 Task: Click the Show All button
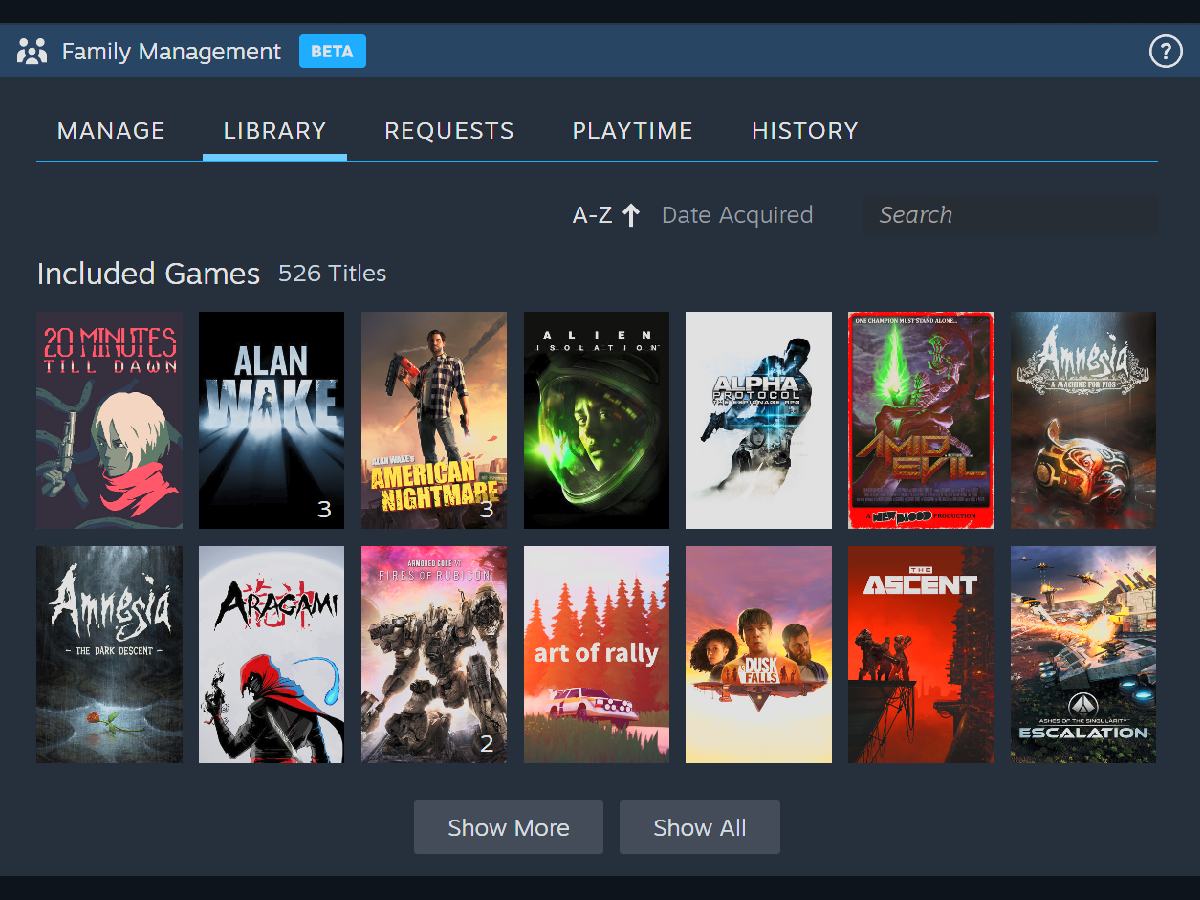[x=699, y=827]
